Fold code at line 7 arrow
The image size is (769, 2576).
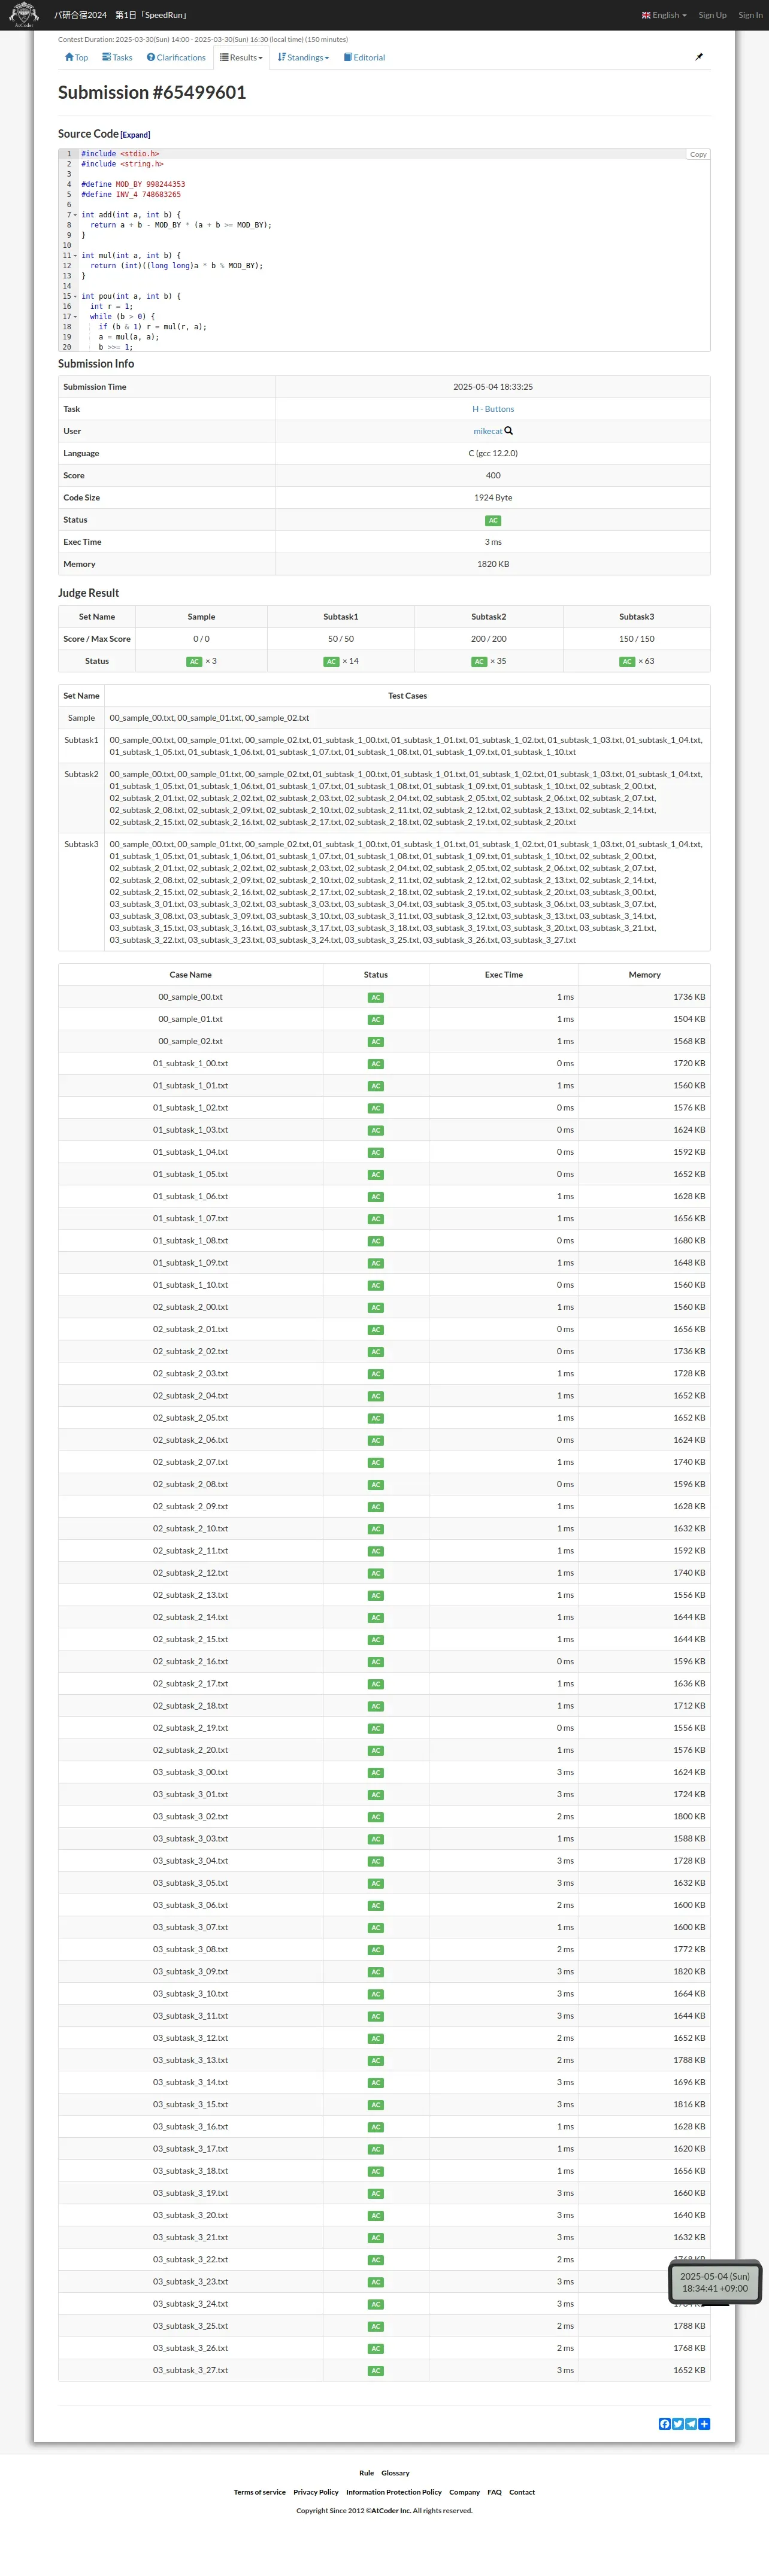pos(75,215)
